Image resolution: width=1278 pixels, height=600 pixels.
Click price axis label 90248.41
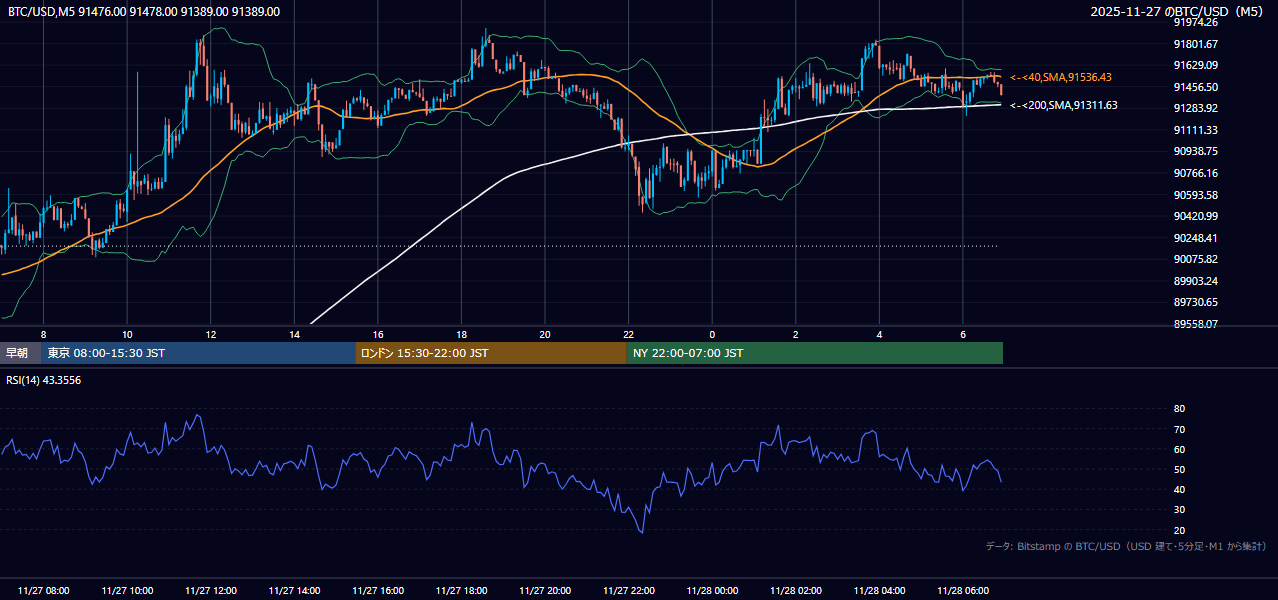[x=1195, y=238]
